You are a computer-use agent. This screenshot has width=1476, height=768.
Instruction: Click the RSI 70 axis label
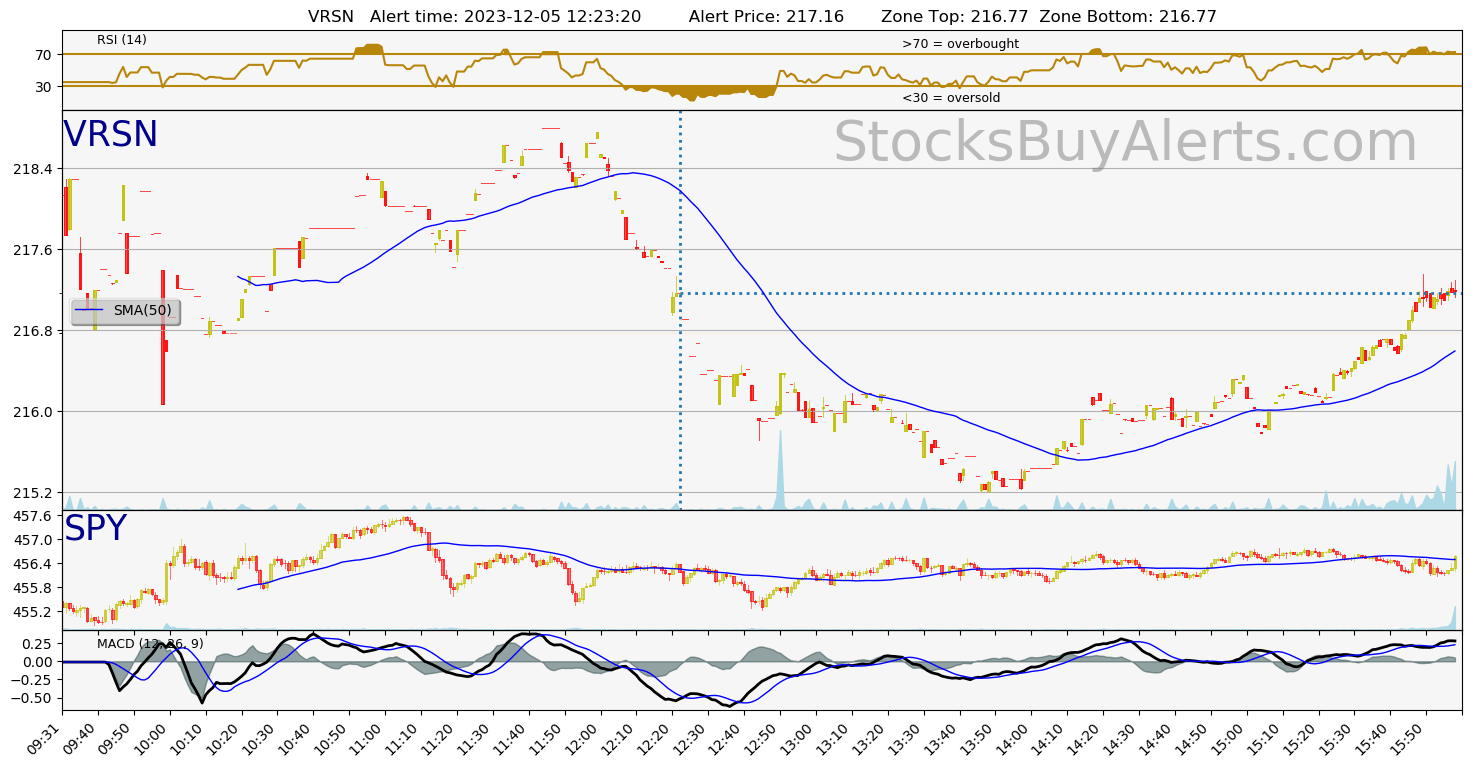(x=44, y=55)
